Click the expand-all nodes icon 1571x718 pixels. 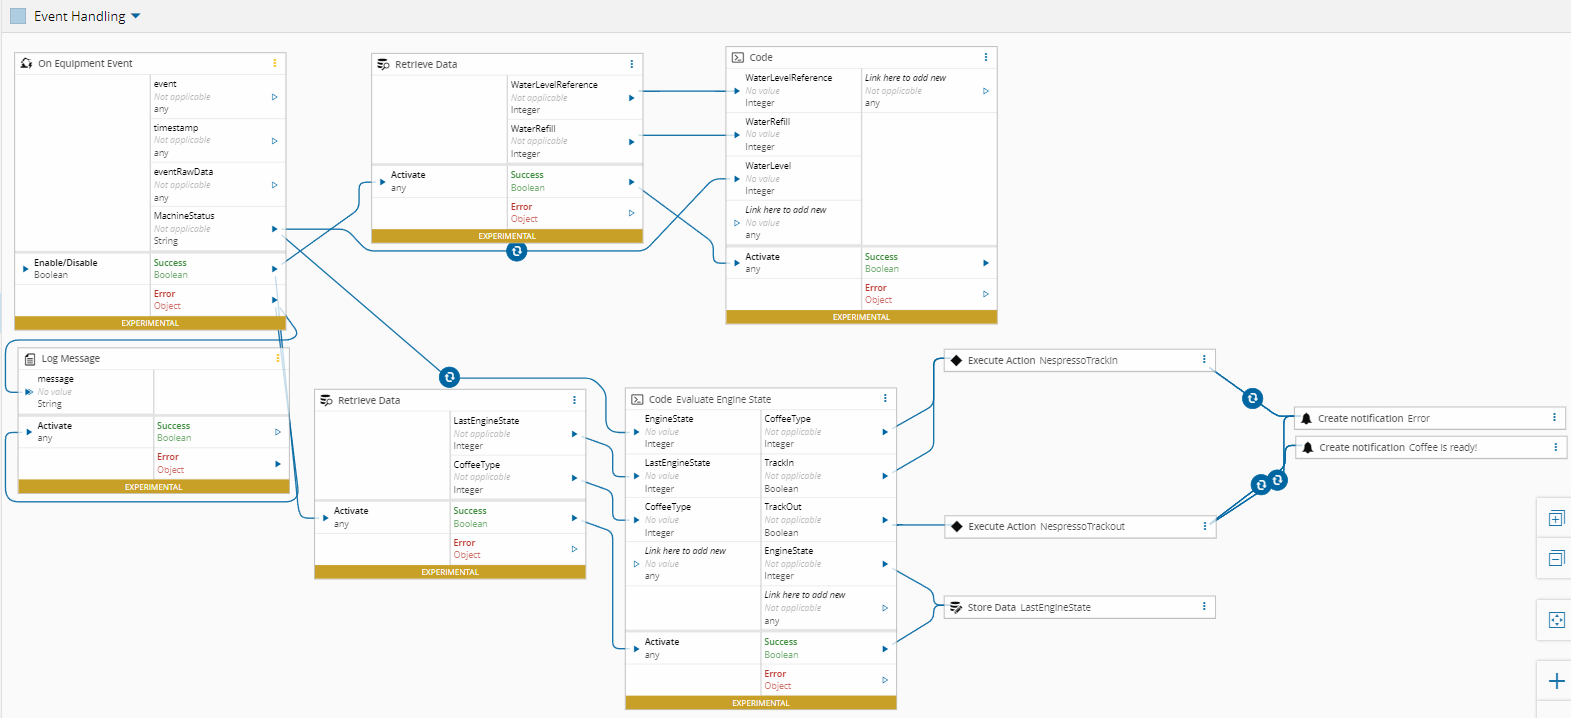pyautogui.click(x=1556, y=518)
